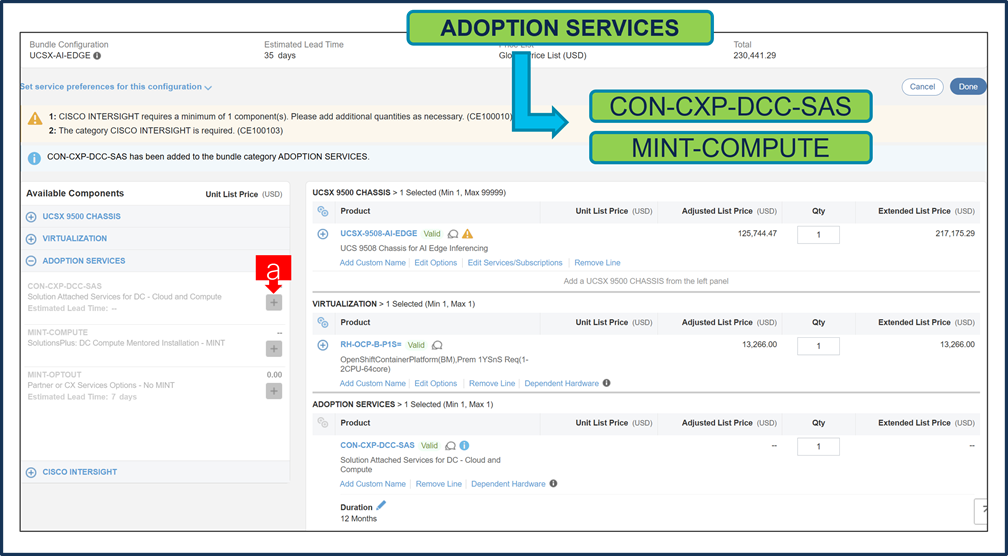Add CON-CXP-DCC-SAS using its plus button
The image size is (1008, 556).
(x=274, y=302)
